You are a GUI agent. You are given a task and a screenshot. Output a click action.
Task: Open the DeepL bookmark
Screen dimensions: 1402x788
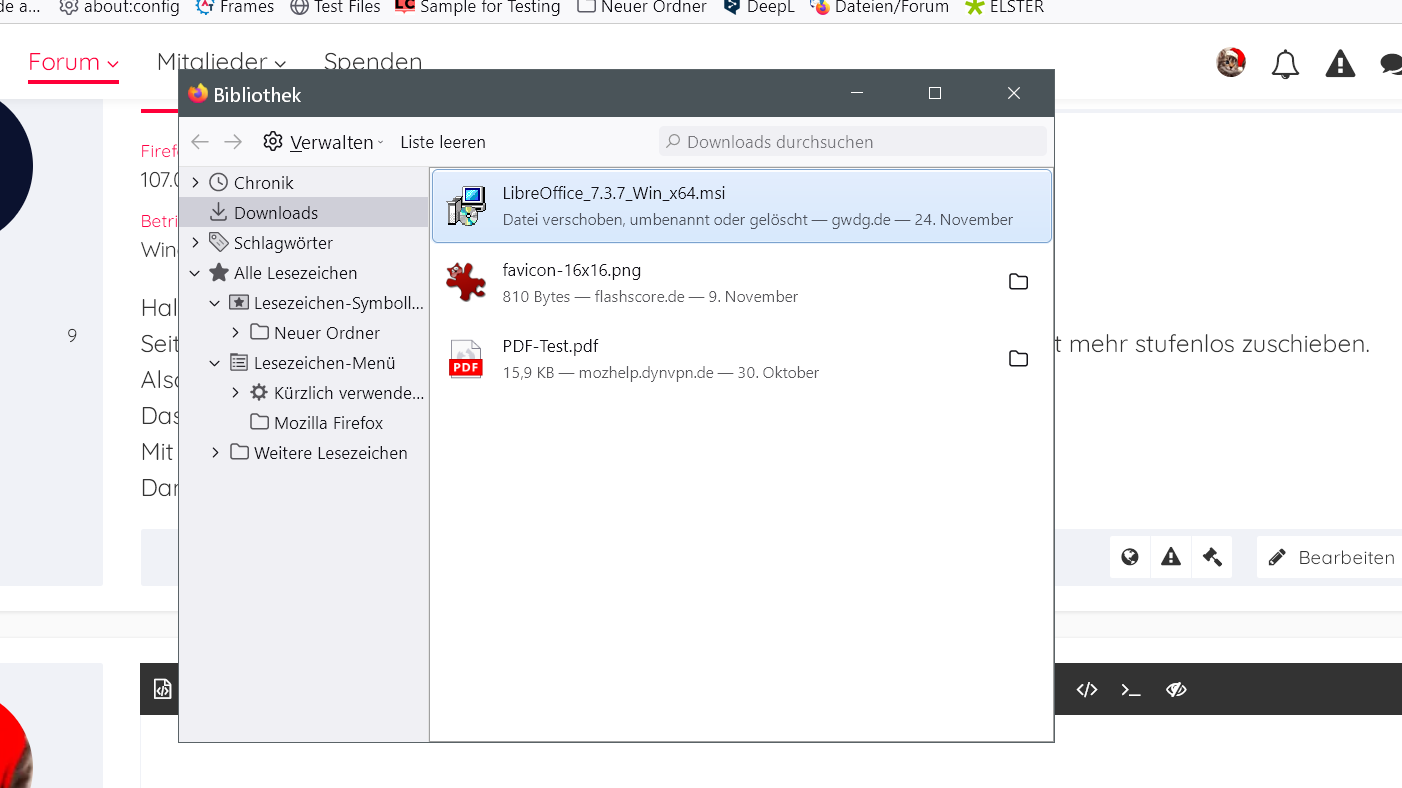coord(758,8)
